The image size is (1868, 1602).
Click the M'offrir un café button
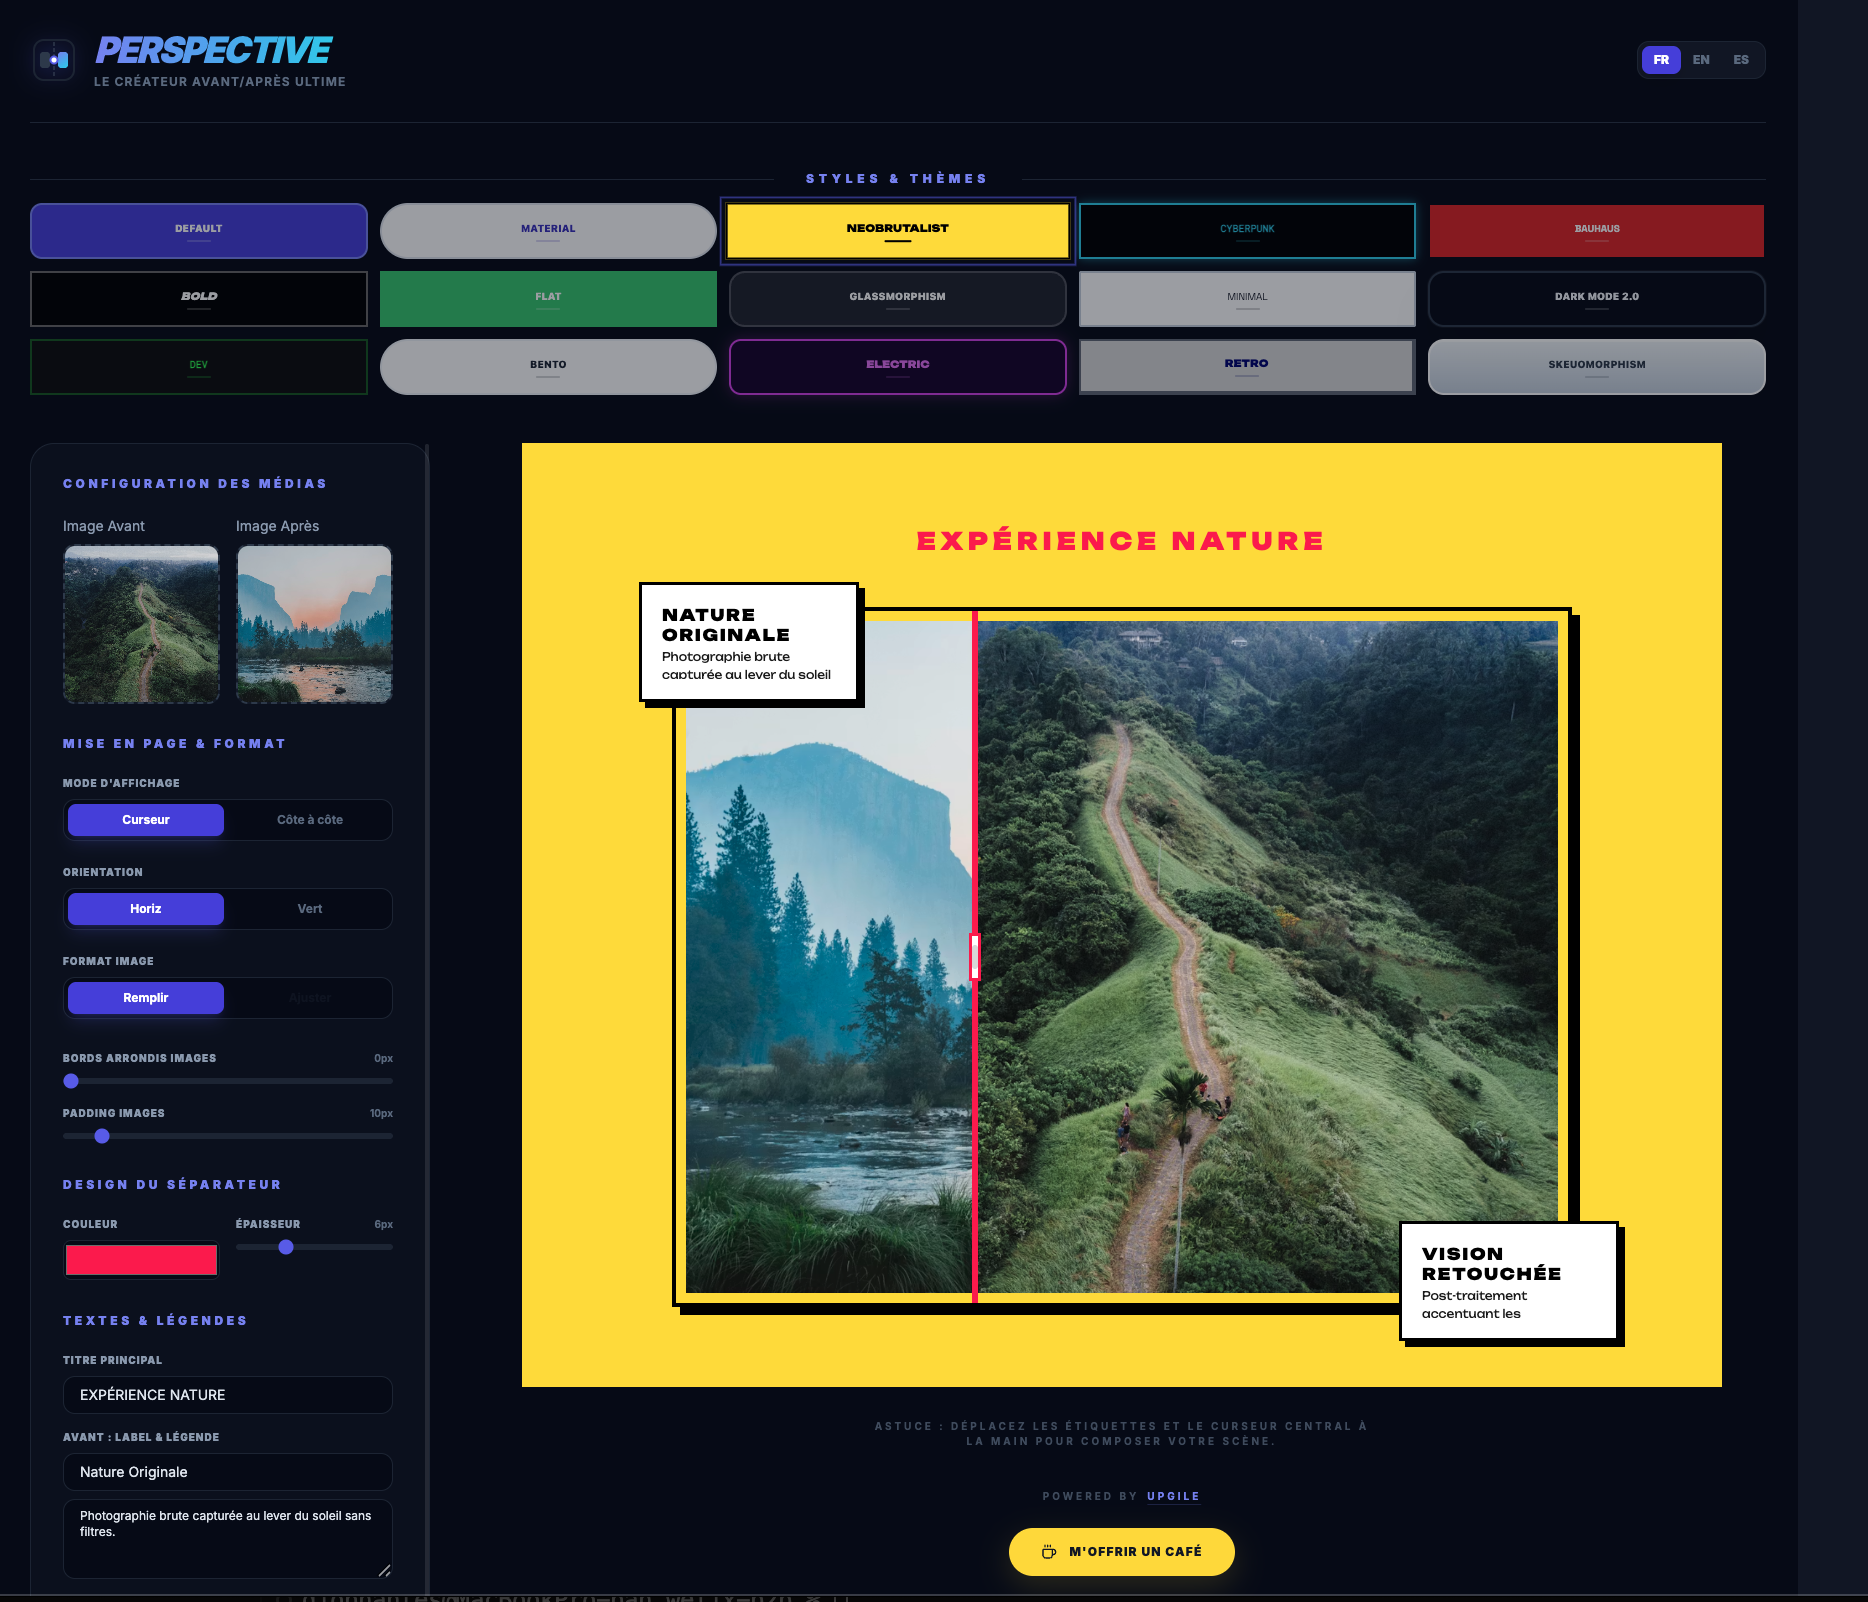(1121, 1551)
